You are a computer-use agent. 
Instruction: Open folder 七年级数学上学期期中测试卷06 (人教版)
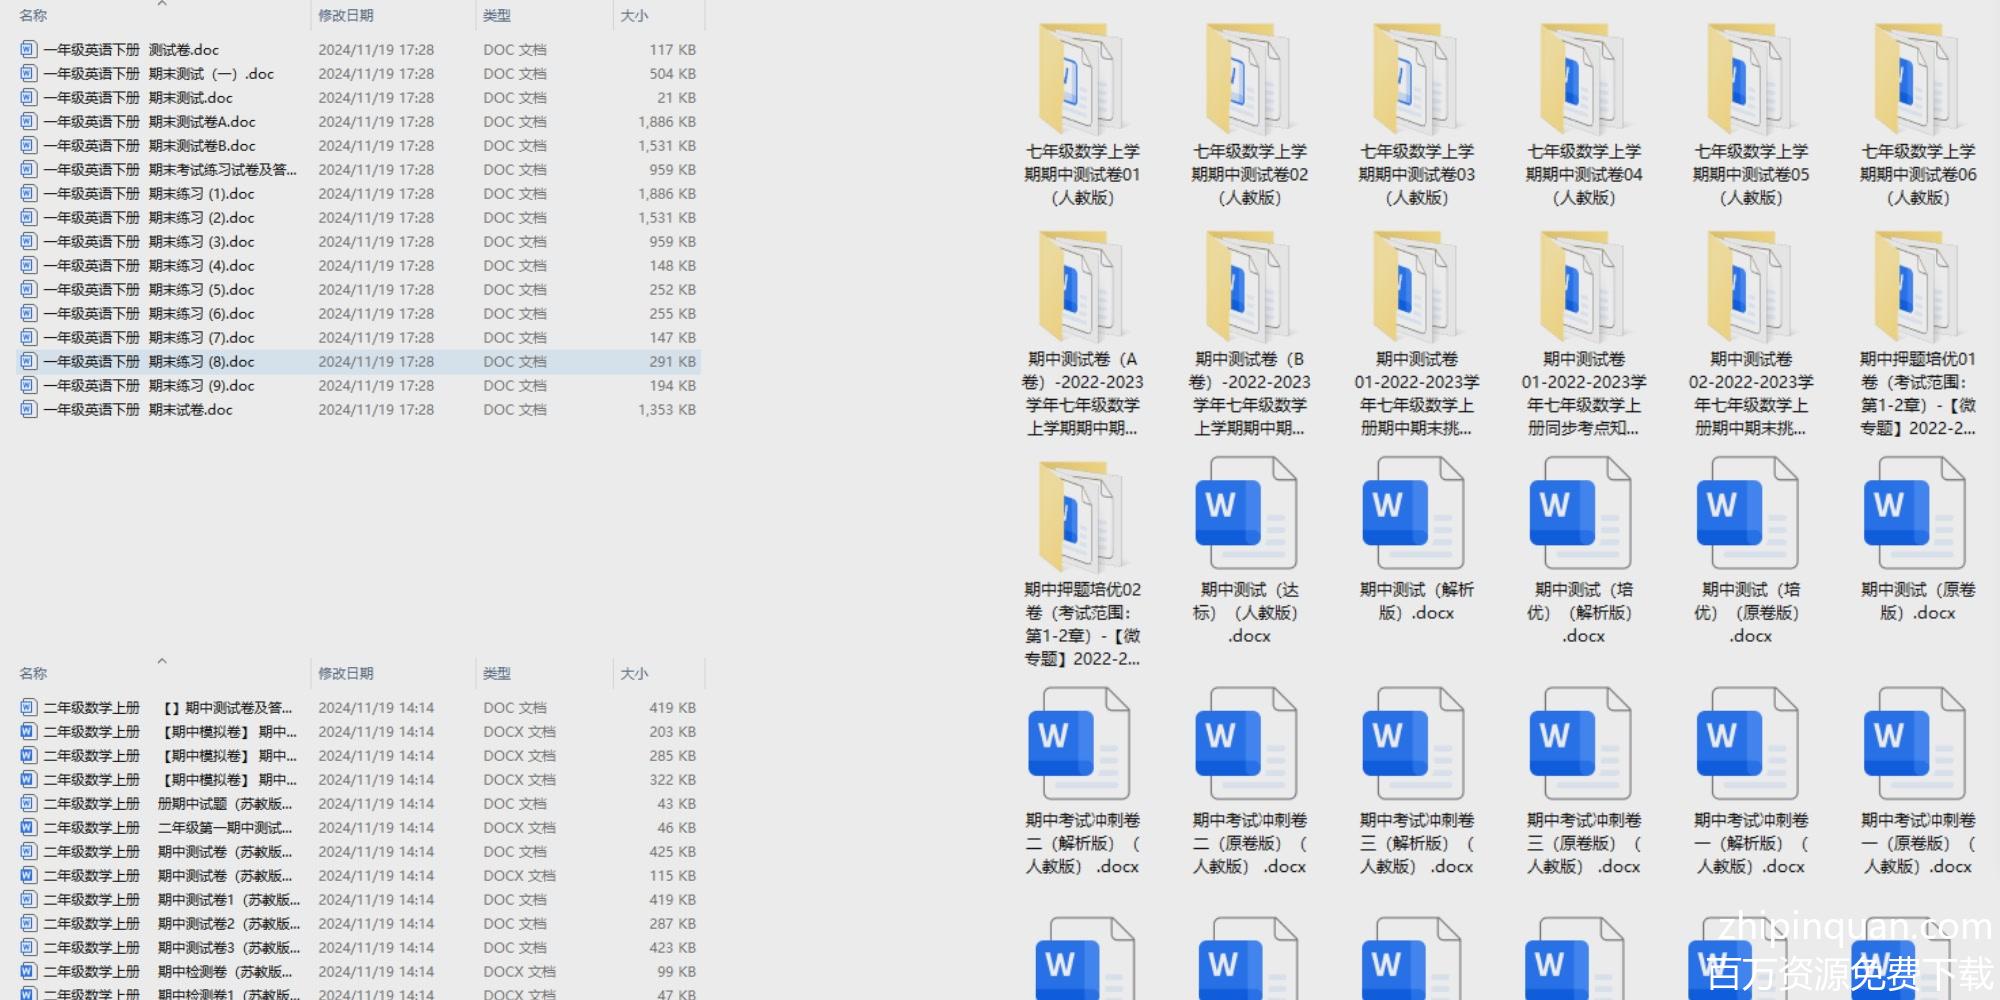pos(1917,82)
